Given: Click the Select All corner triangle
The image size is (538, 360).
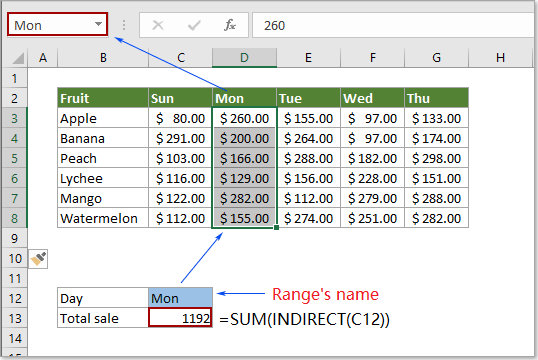Looking at the screenshot, I should [18, 58].
